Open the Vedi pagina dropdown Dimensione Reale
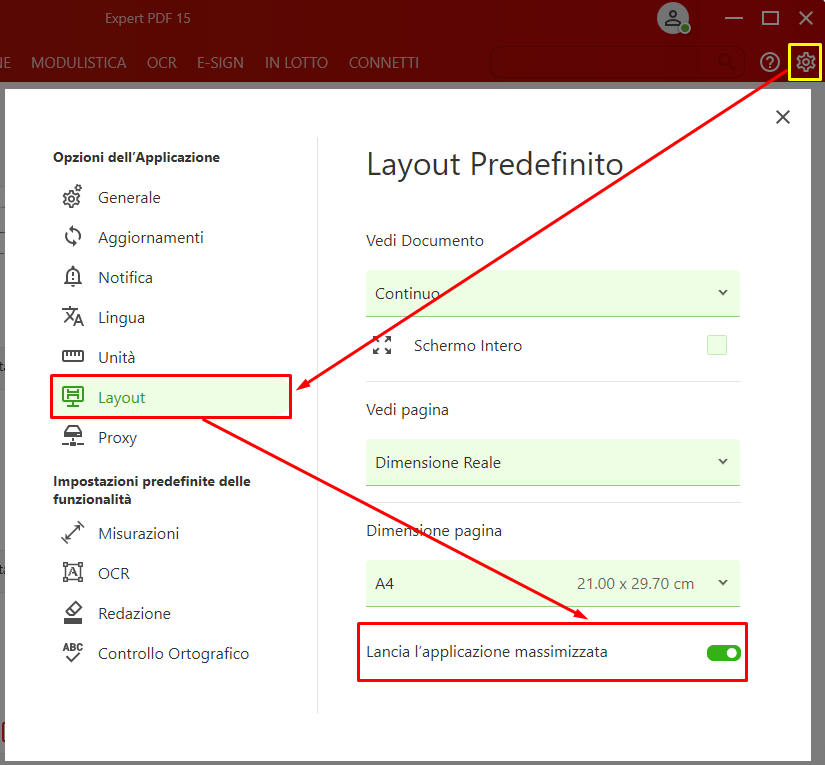825x765 pixels. pyautogui.click(x=552, y=462)
